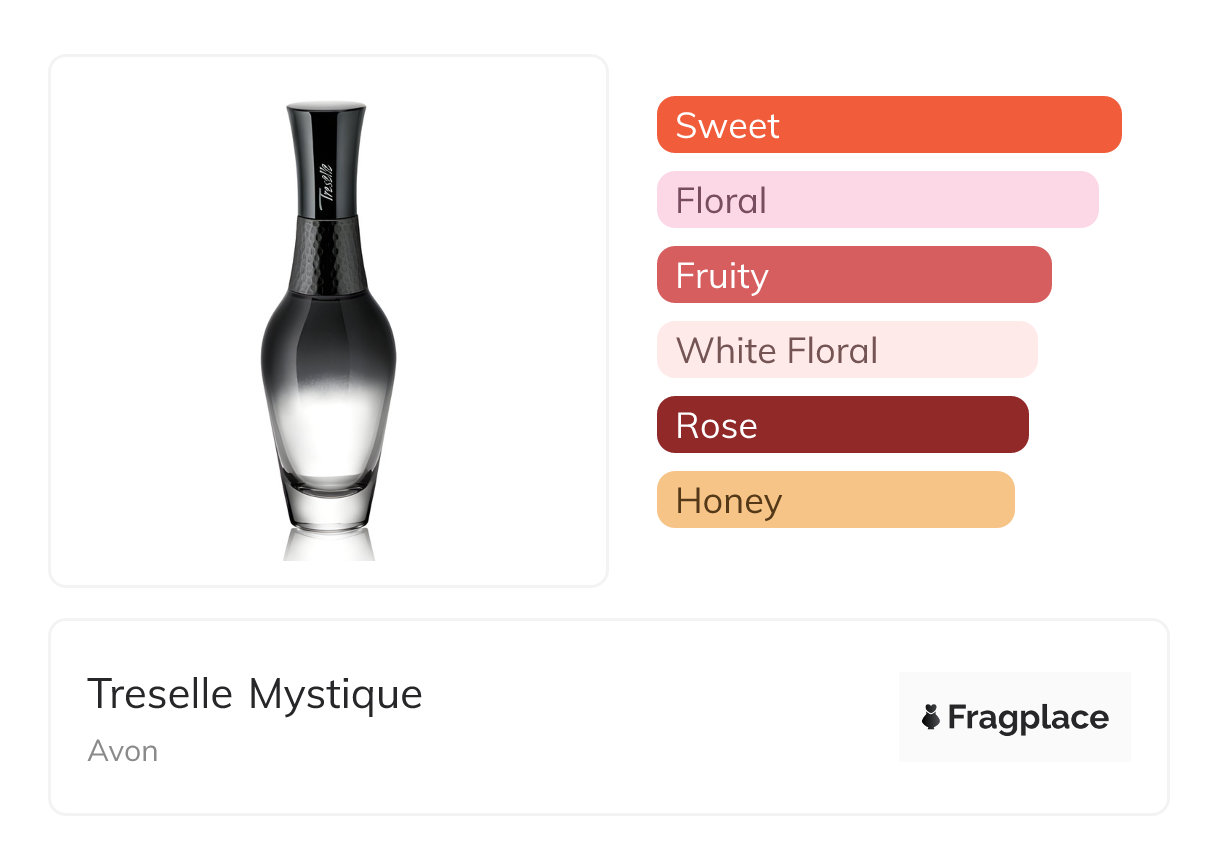The image size is (1218, 864).
Task: Choose the White Floral accord bar
Action: click(x=846, y=350)
